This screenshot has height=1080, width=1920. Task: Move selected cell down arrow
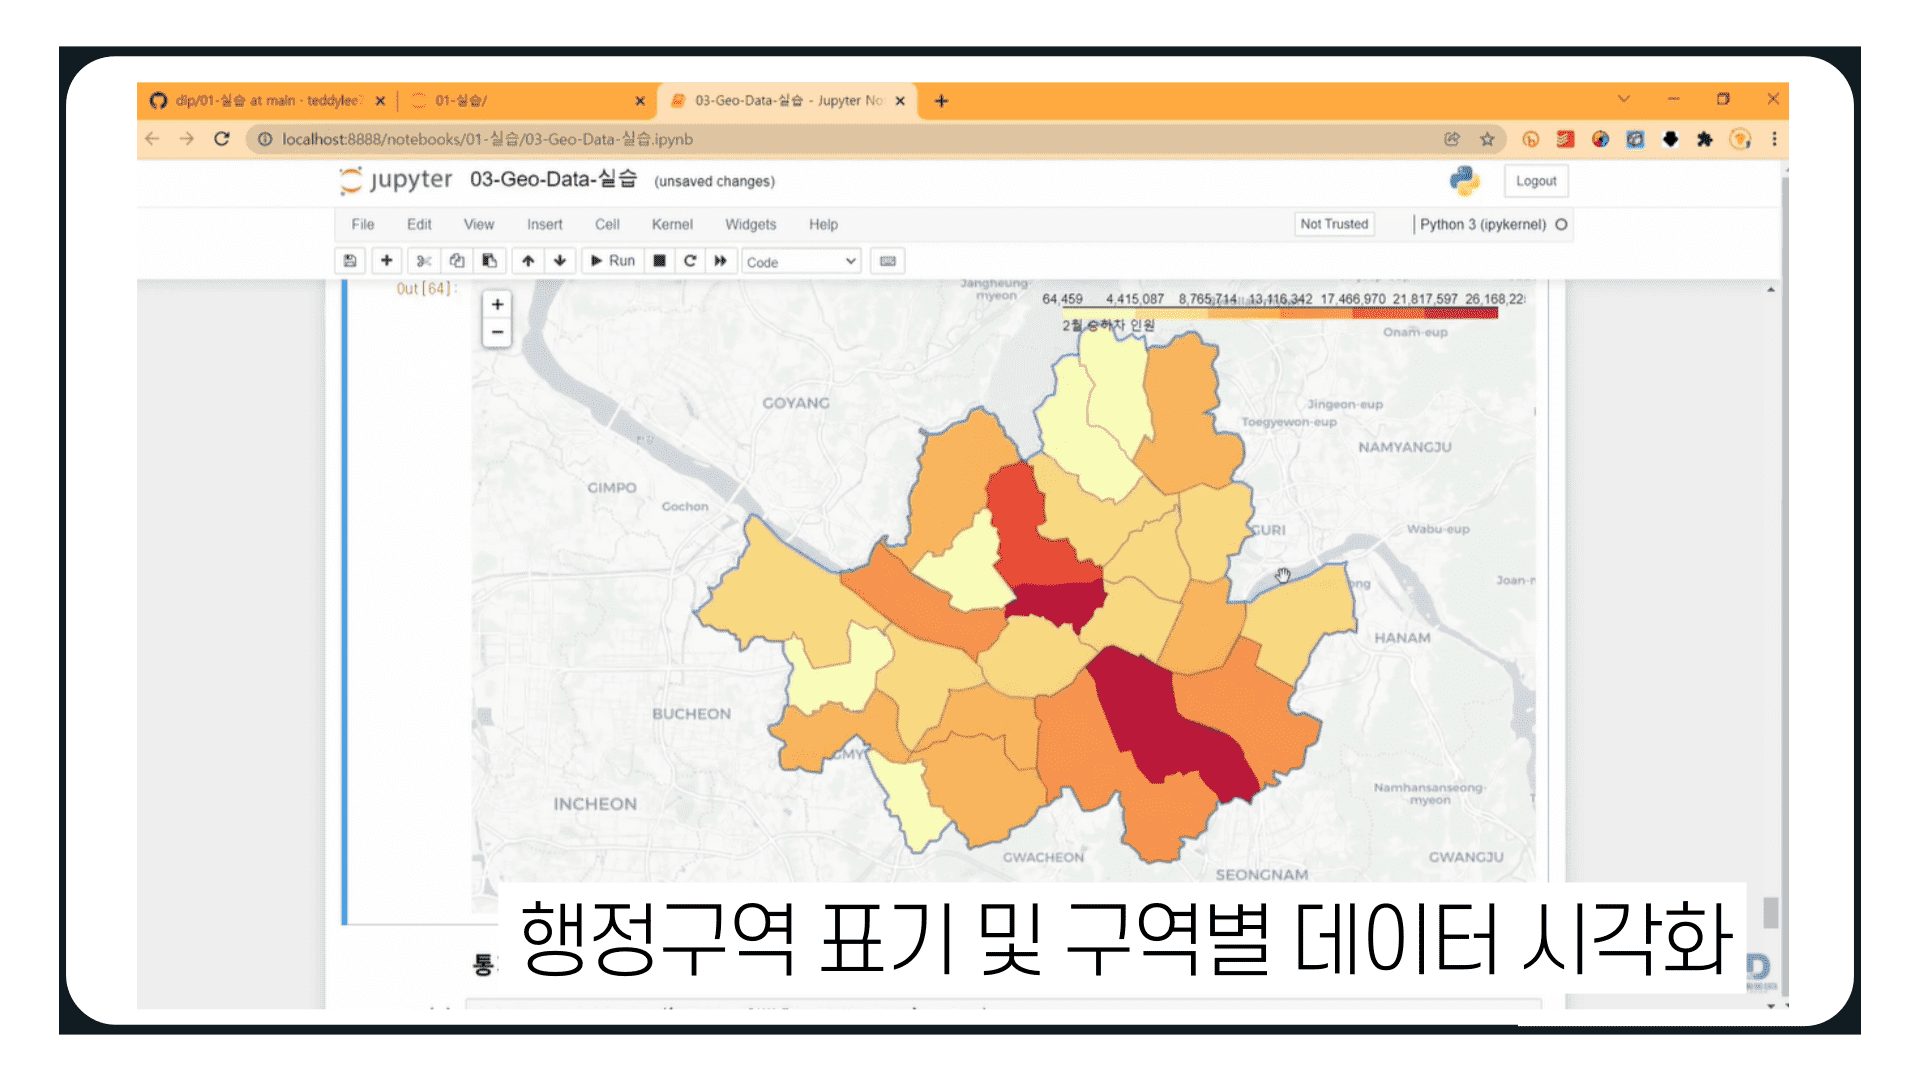560,261
